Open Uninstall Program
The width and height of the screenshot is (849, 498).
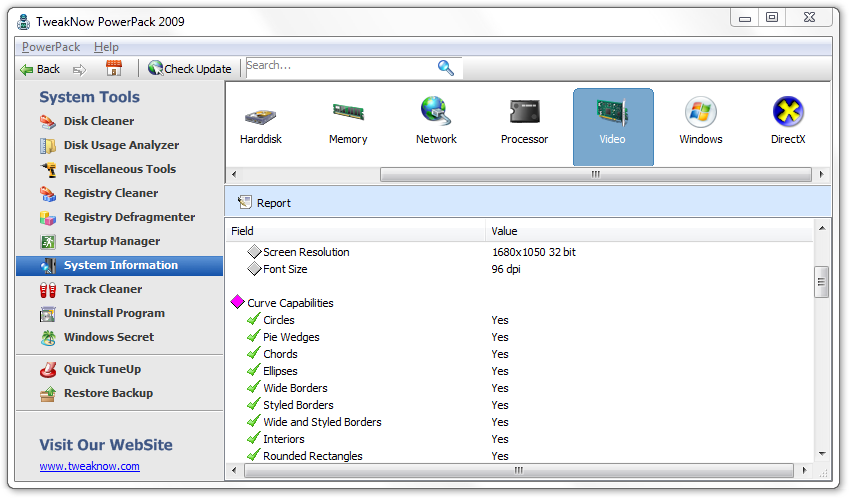114,313
